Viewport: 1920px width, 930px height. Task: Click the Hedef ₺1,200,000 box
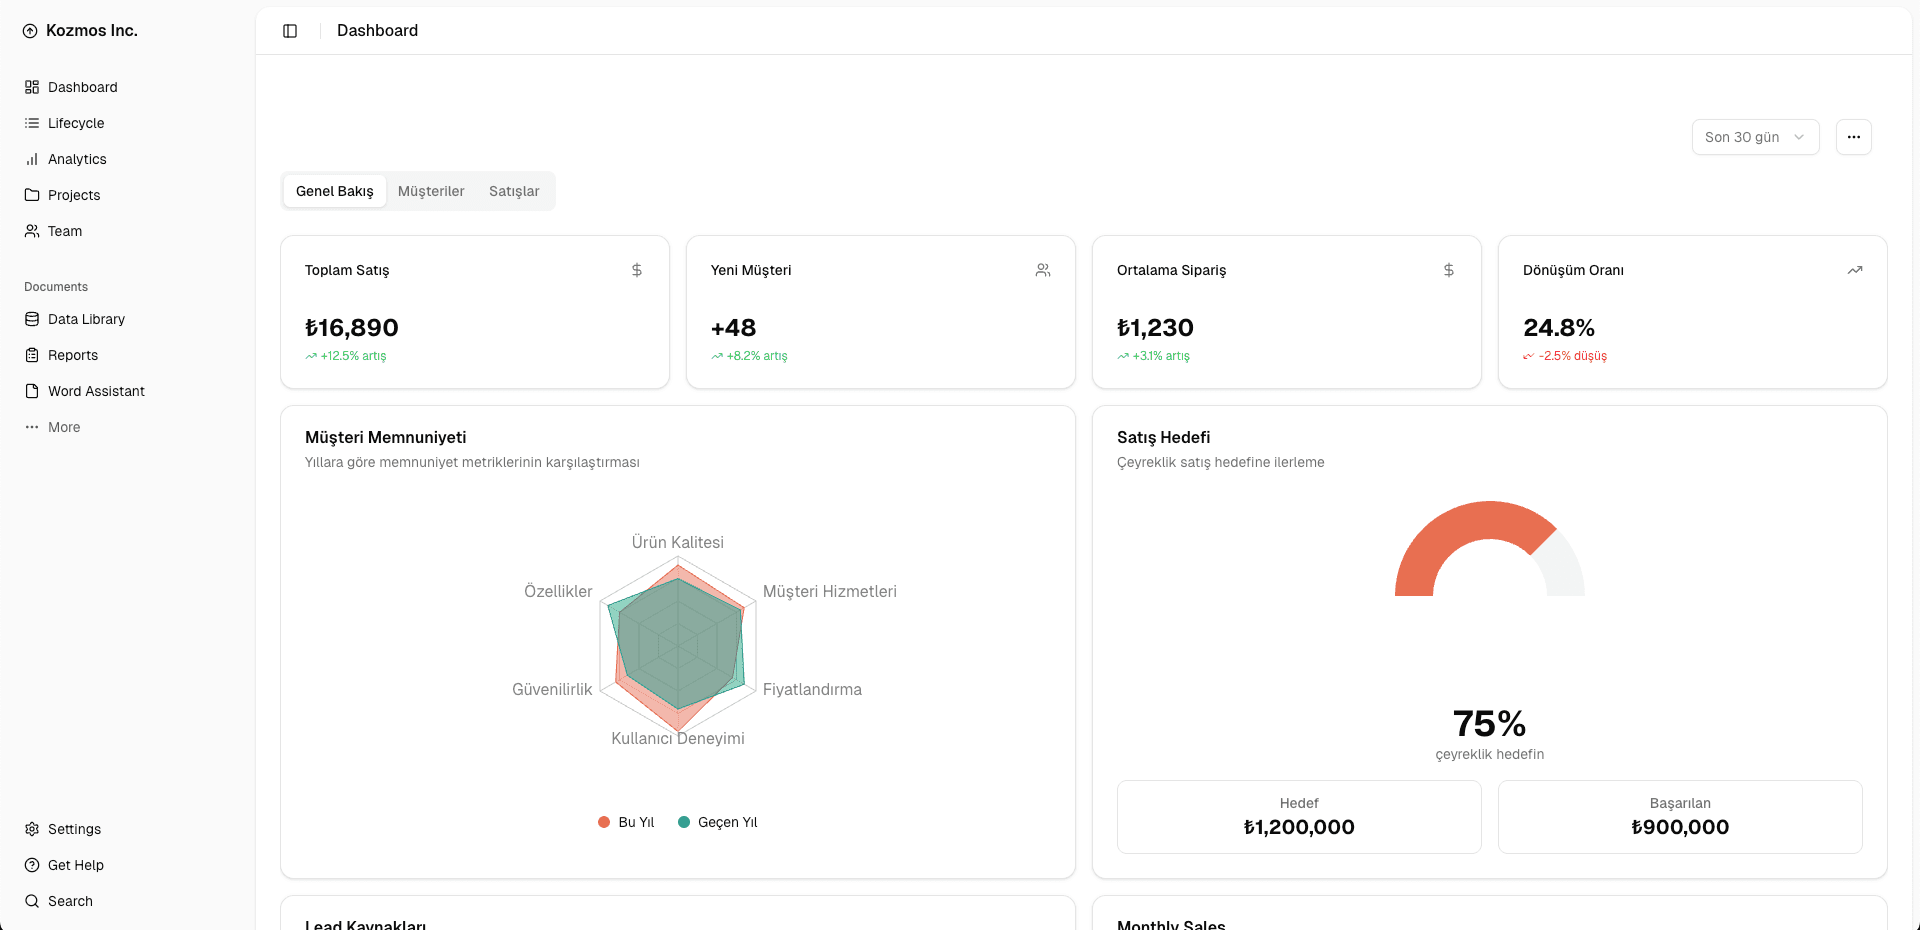[x=1299, y=817]
